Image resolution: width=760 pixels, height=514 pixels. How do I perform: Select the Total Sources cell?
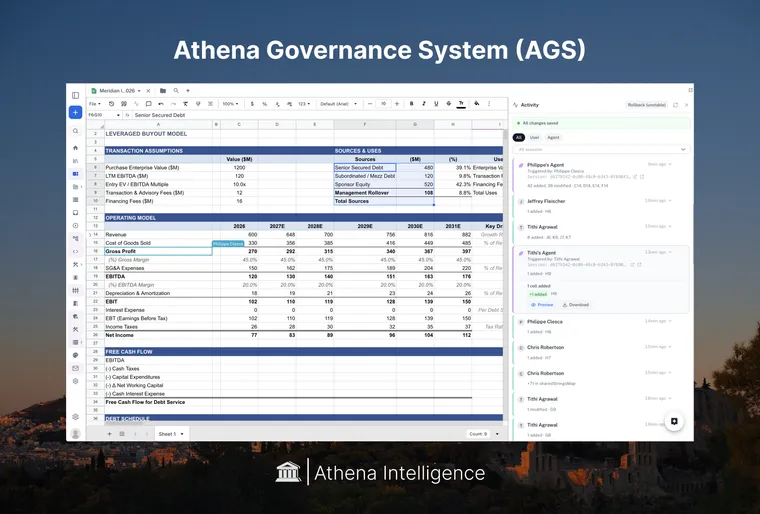click(365, 201)
